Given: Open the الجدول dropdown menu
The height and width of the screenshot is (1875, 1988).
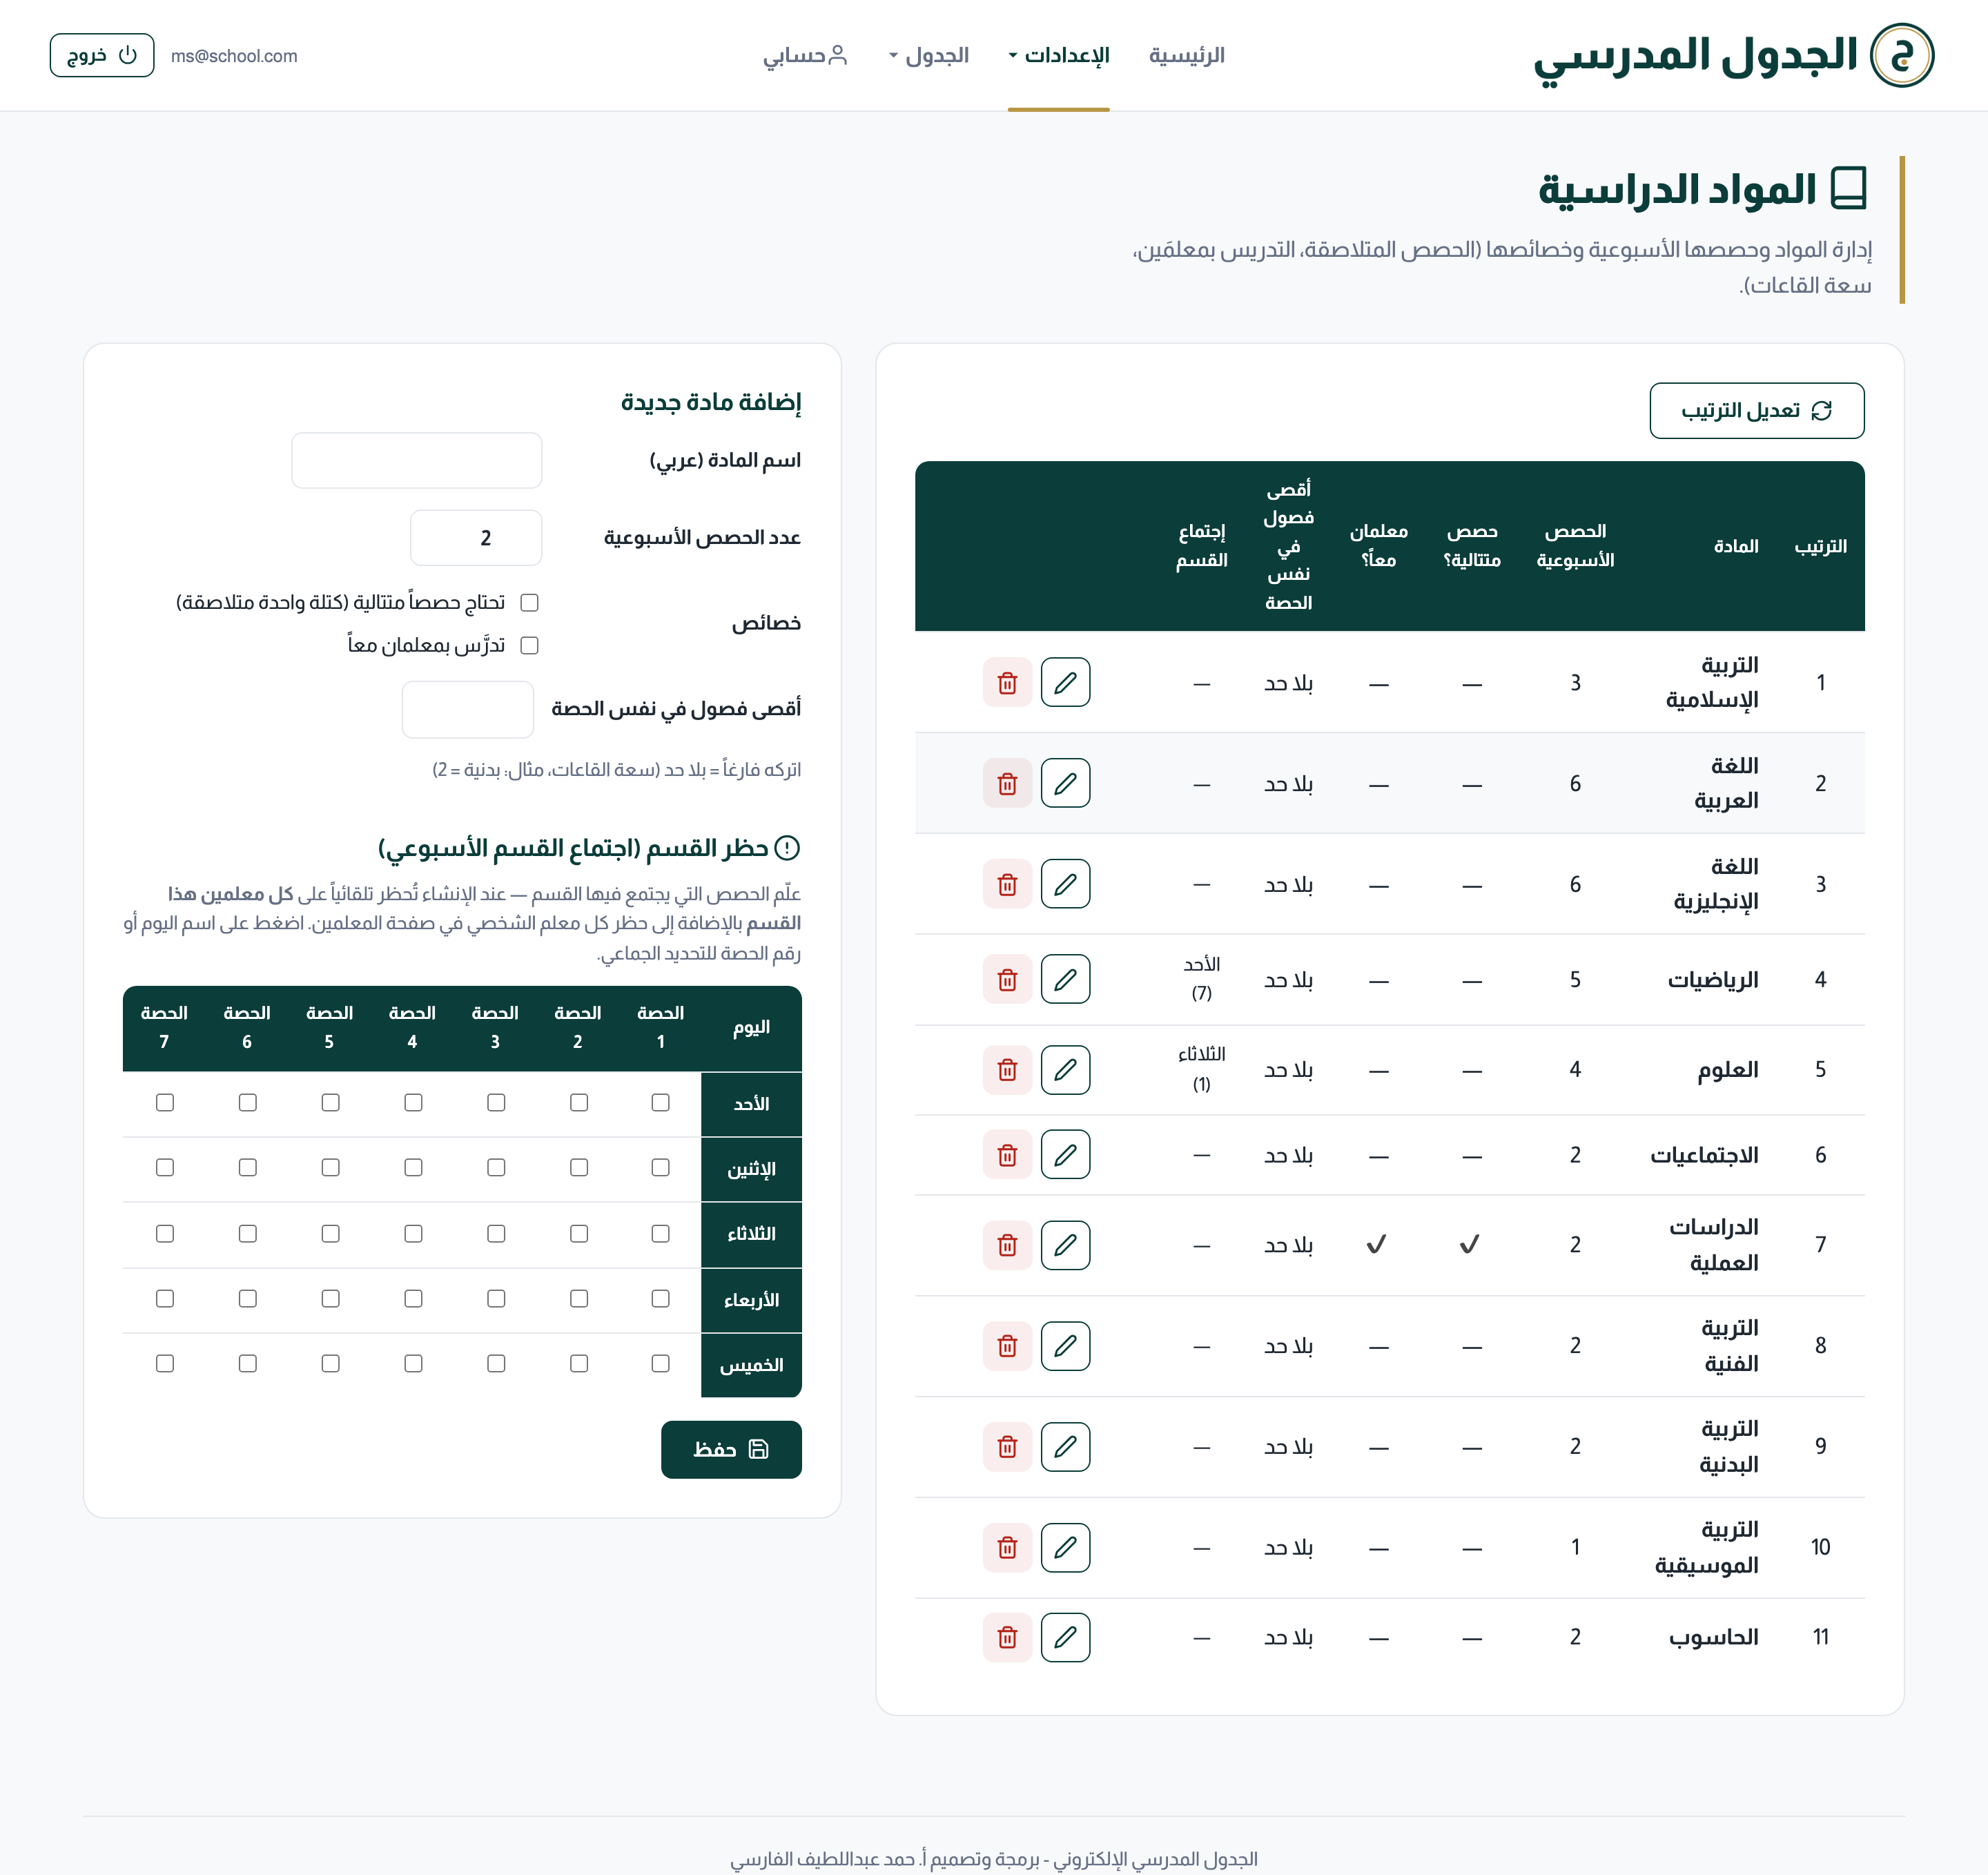Looking at the screenshot, I should (929, 55).
